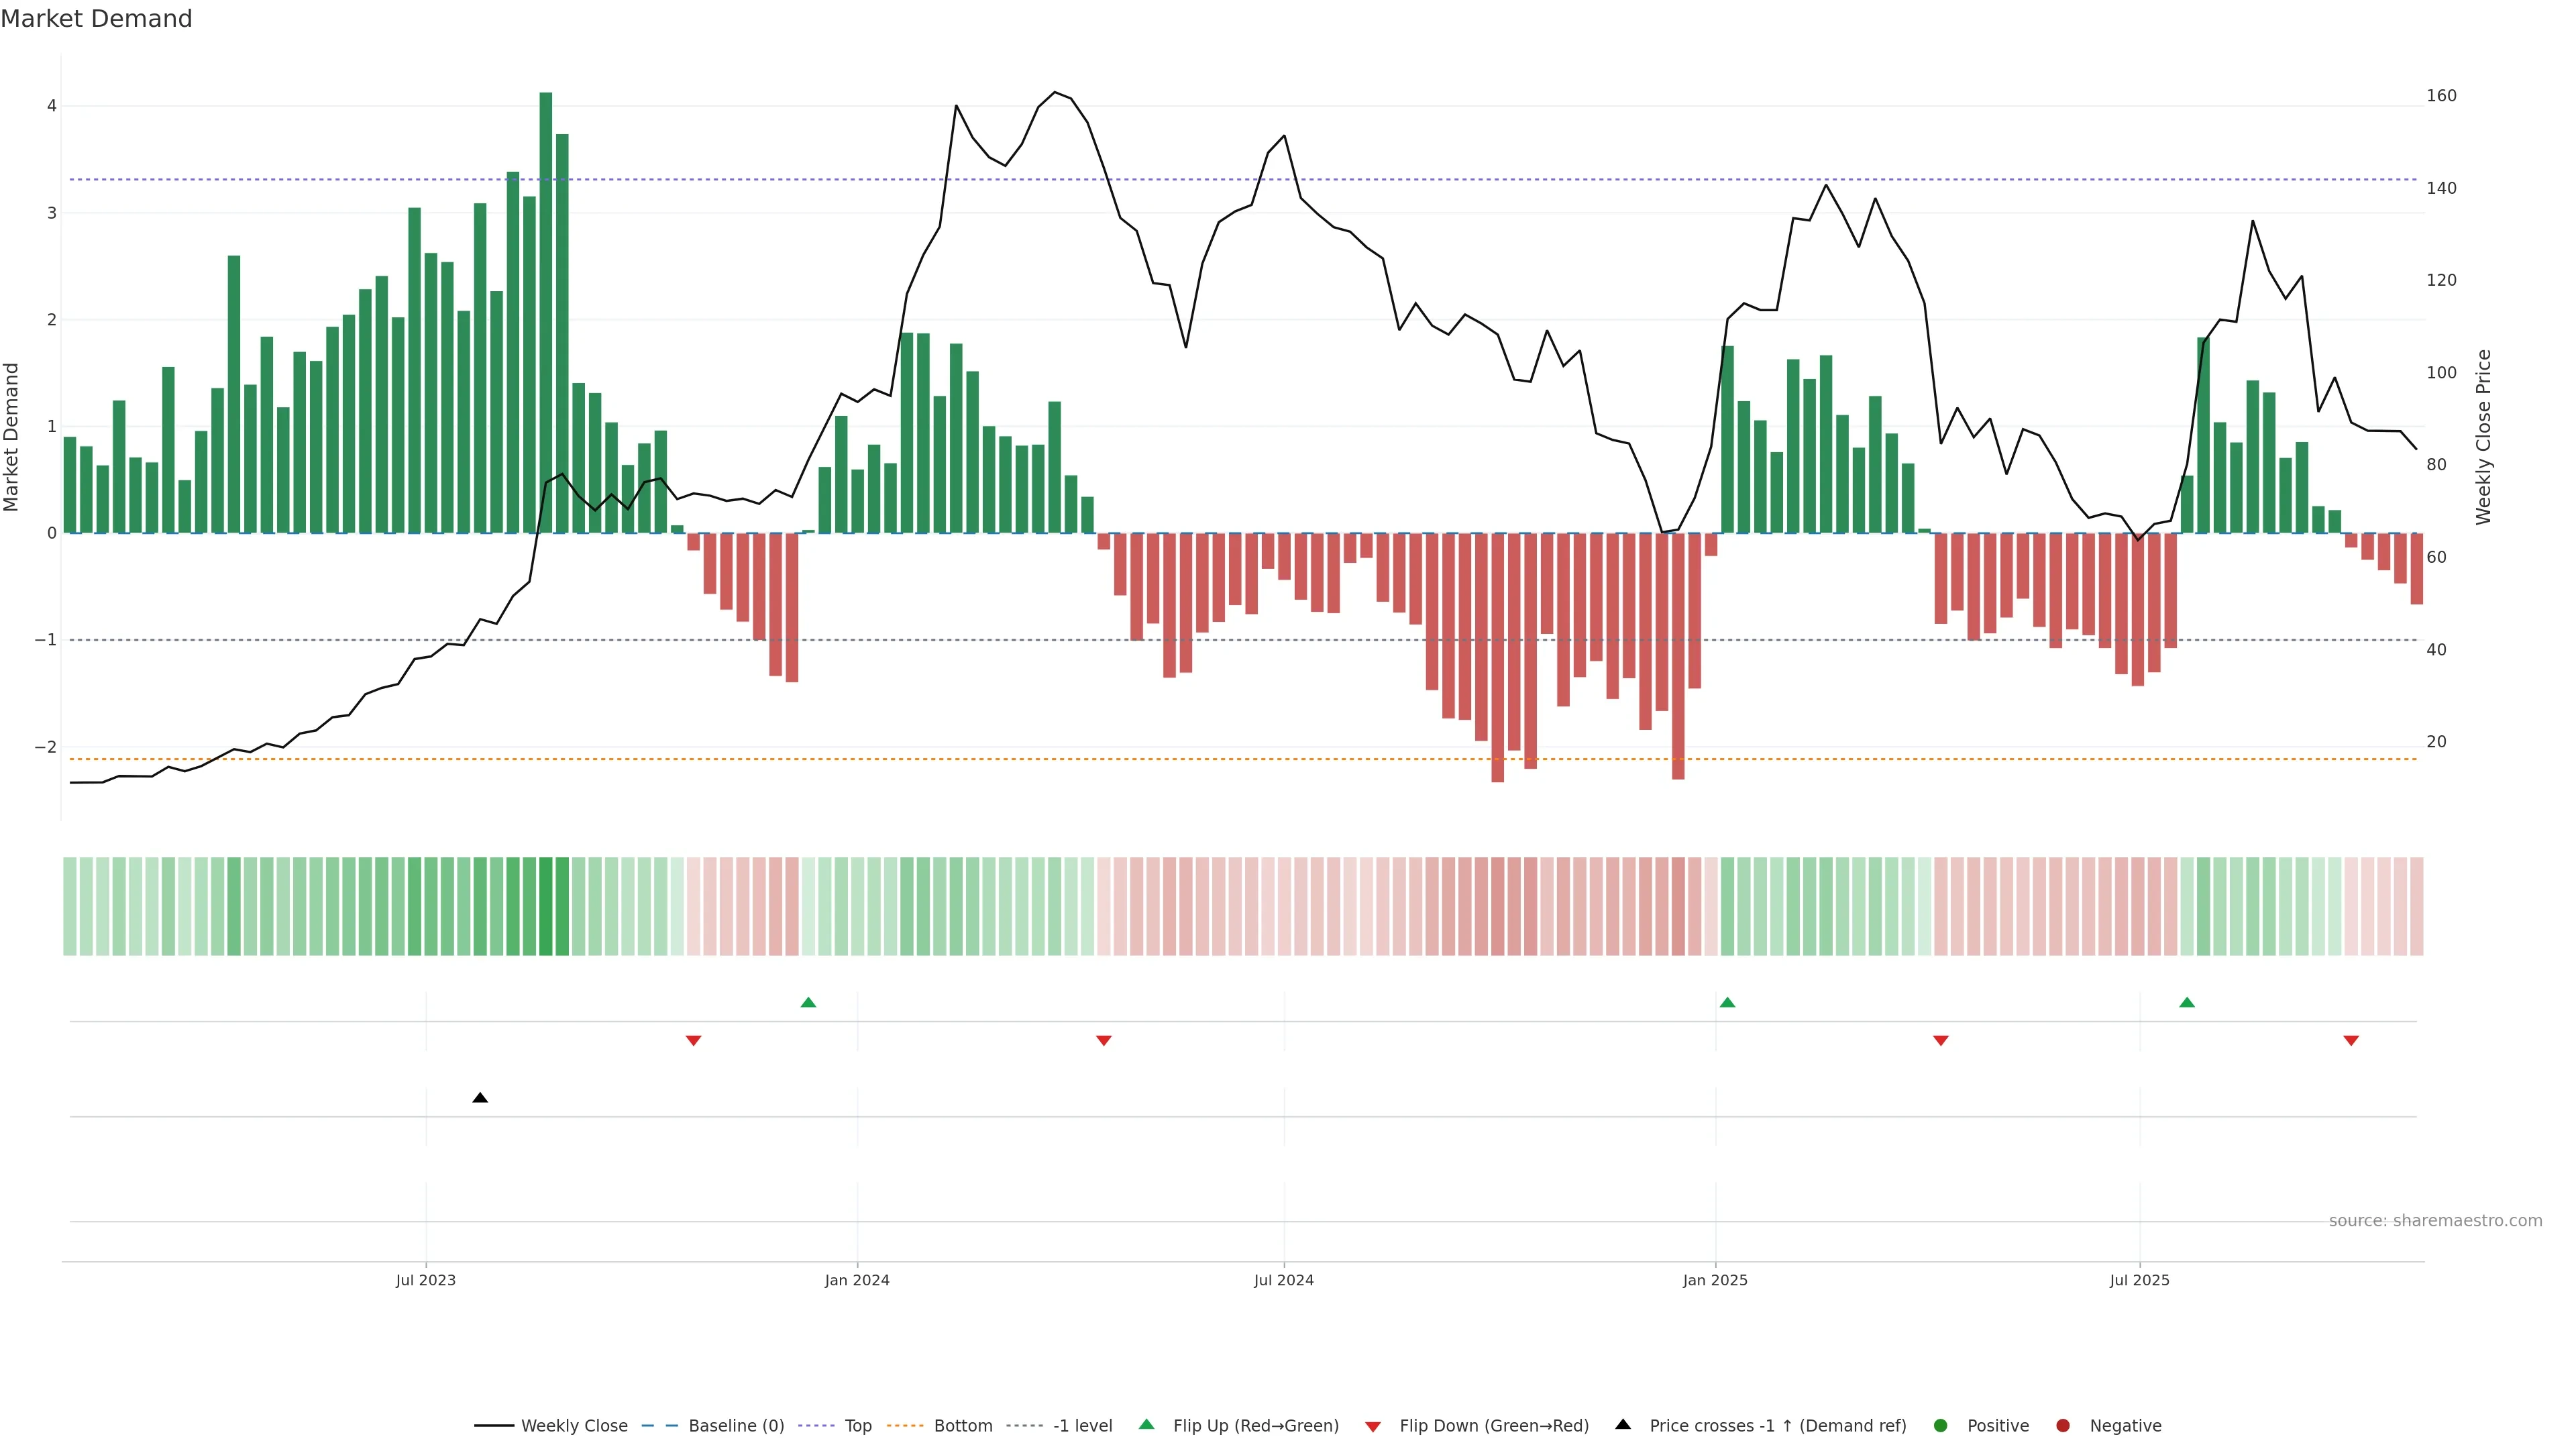Screen dimensions: 2576x1449
Task: Click the green Flip Up marker near Jan 2025
Action: pos(1727,1002)
